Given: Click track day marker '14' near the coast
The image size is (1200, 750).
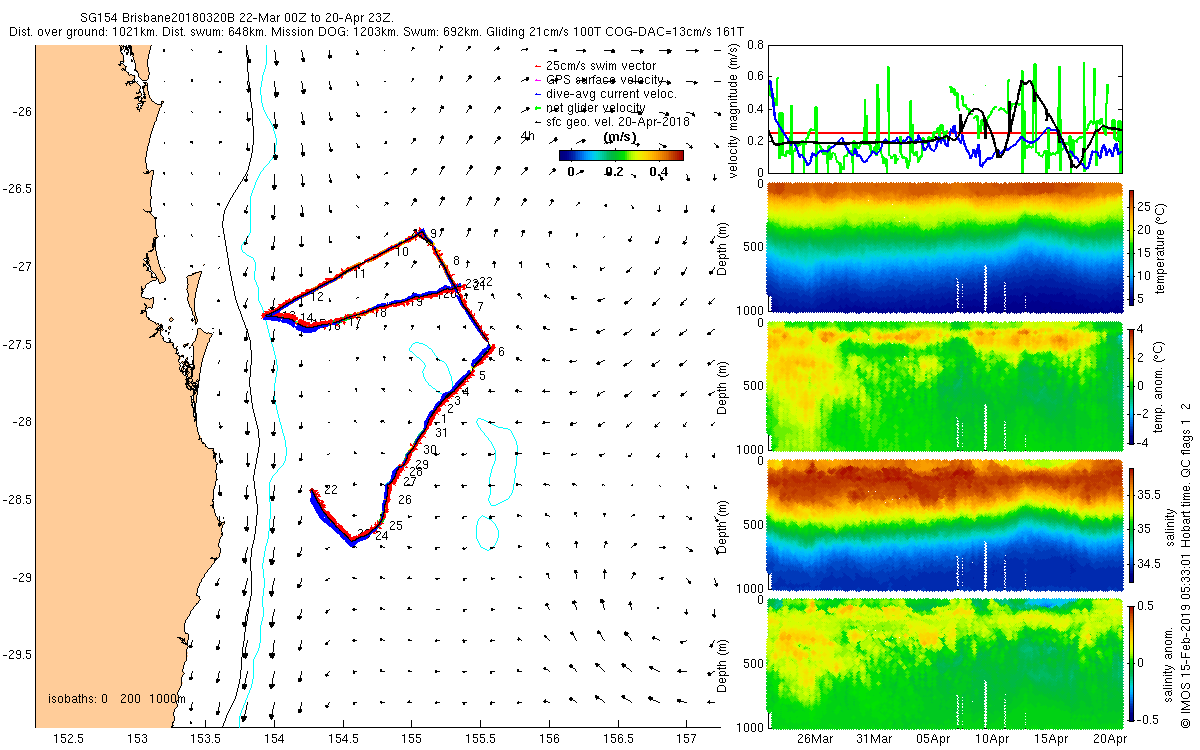Looking at the screenshot, I should (307, 318).
